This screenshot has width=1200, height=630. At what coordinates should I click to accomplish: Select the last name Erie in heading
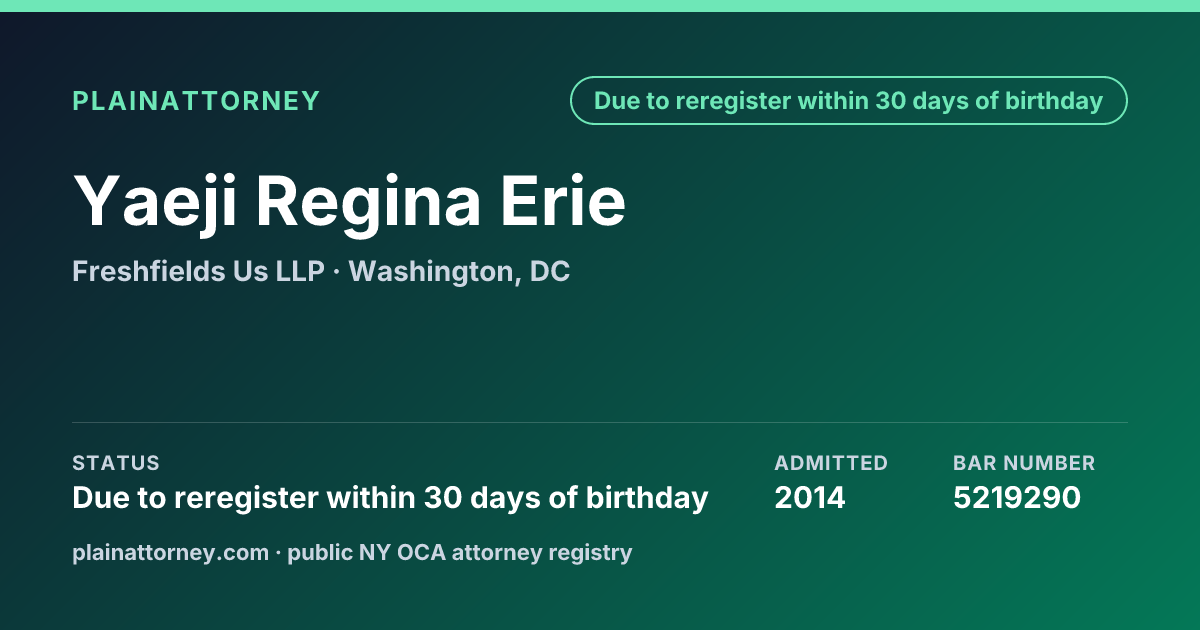pyautogui.click(x=565, y=201)
